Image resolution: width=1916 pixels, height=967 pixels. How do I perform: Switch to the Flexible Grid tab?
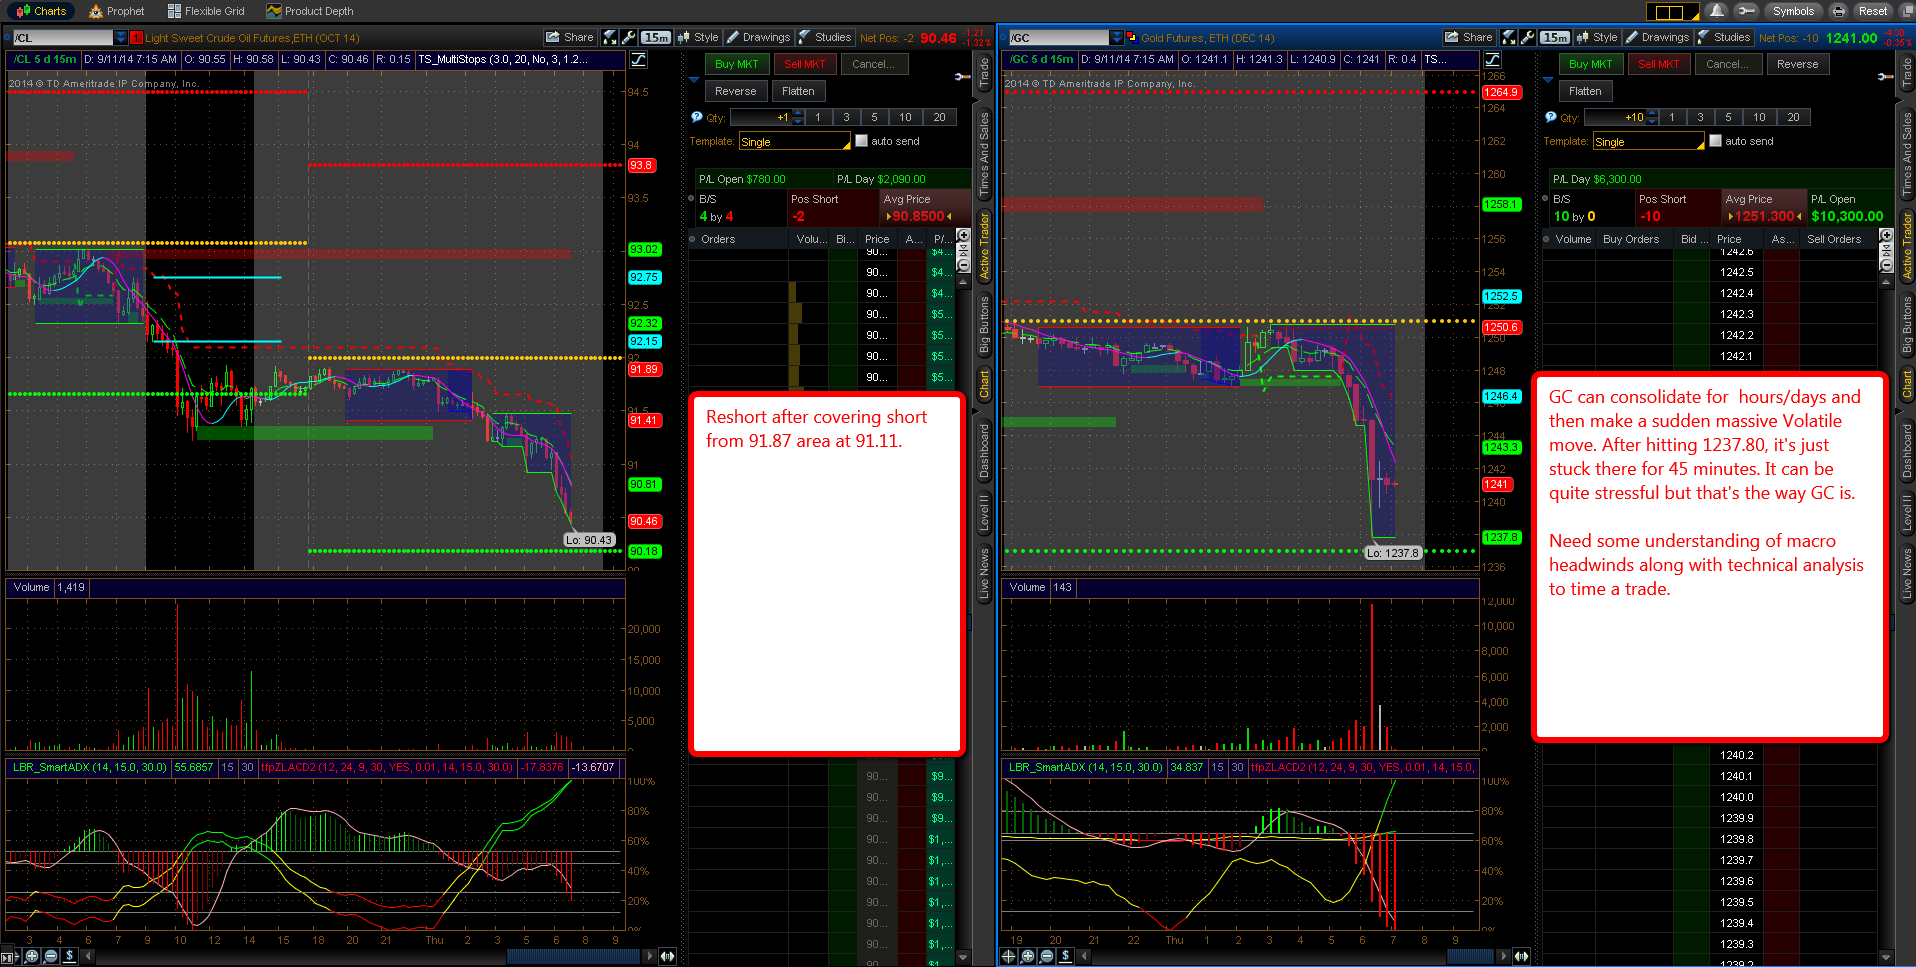pos(206,11)
